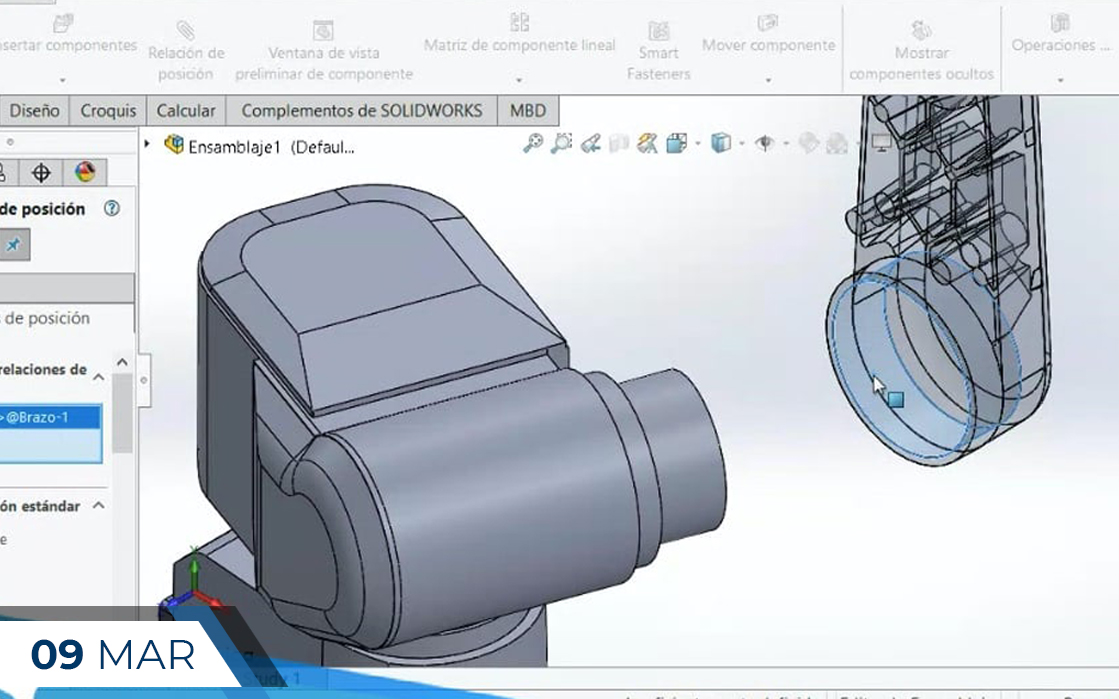The image size is (1119, 699).
Task: Open View Settings monitor icon
Action: 881,144
